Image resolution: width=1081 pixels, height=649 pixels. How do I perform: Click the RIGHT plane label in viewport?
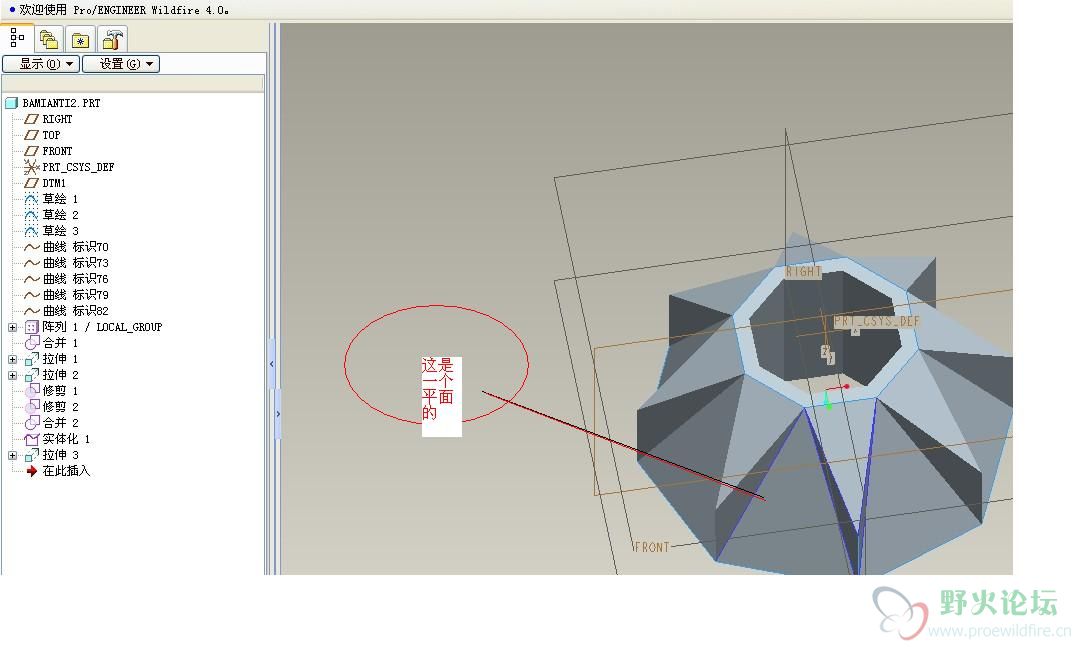point(804,272)
